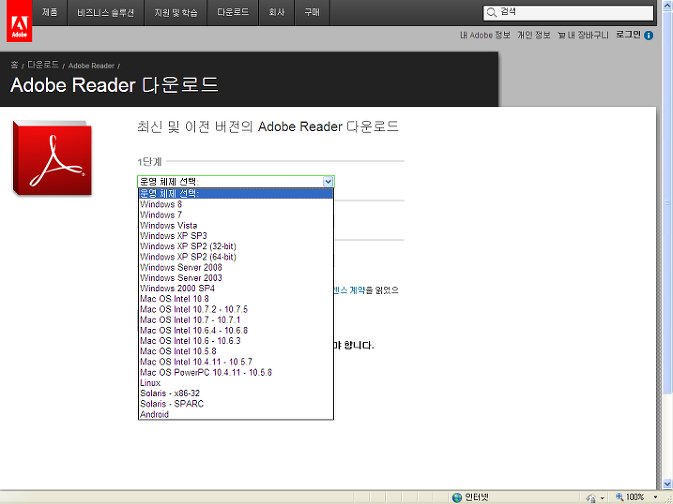
Task: Select Linux option
Action: (x=236, y=383)
